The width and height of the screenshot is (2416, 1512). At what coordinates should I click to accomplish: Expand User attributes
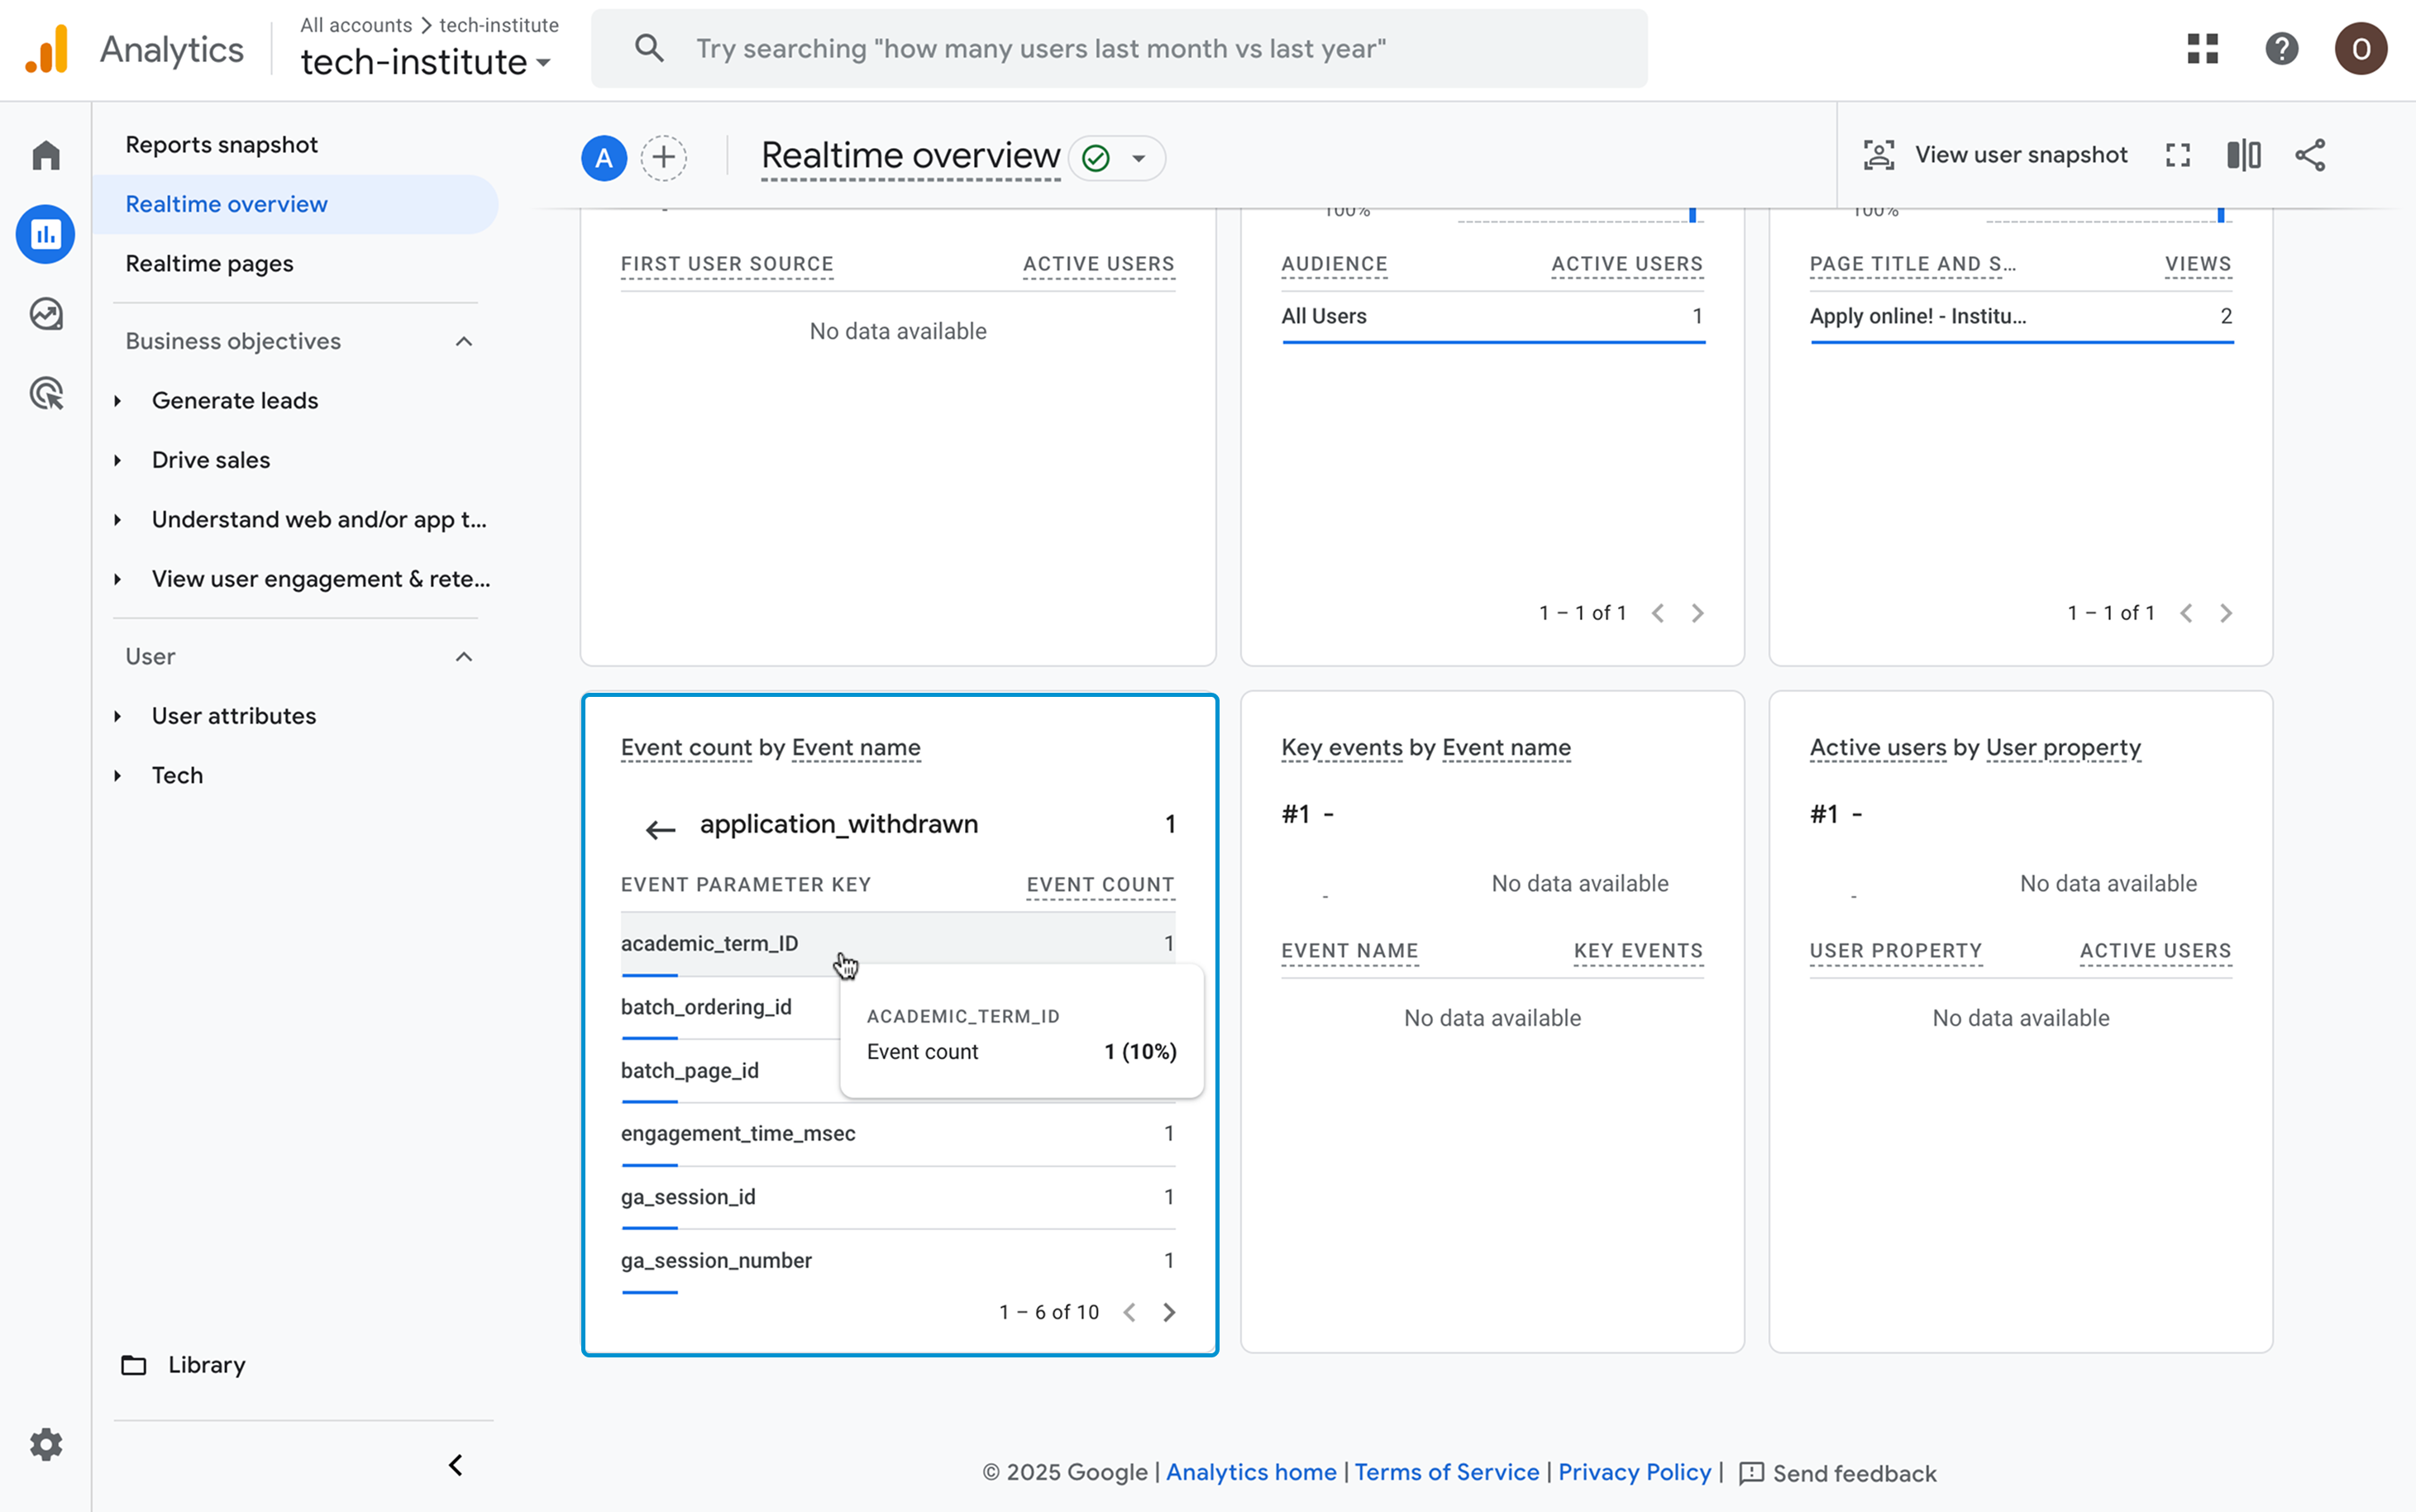click(118, 716)
